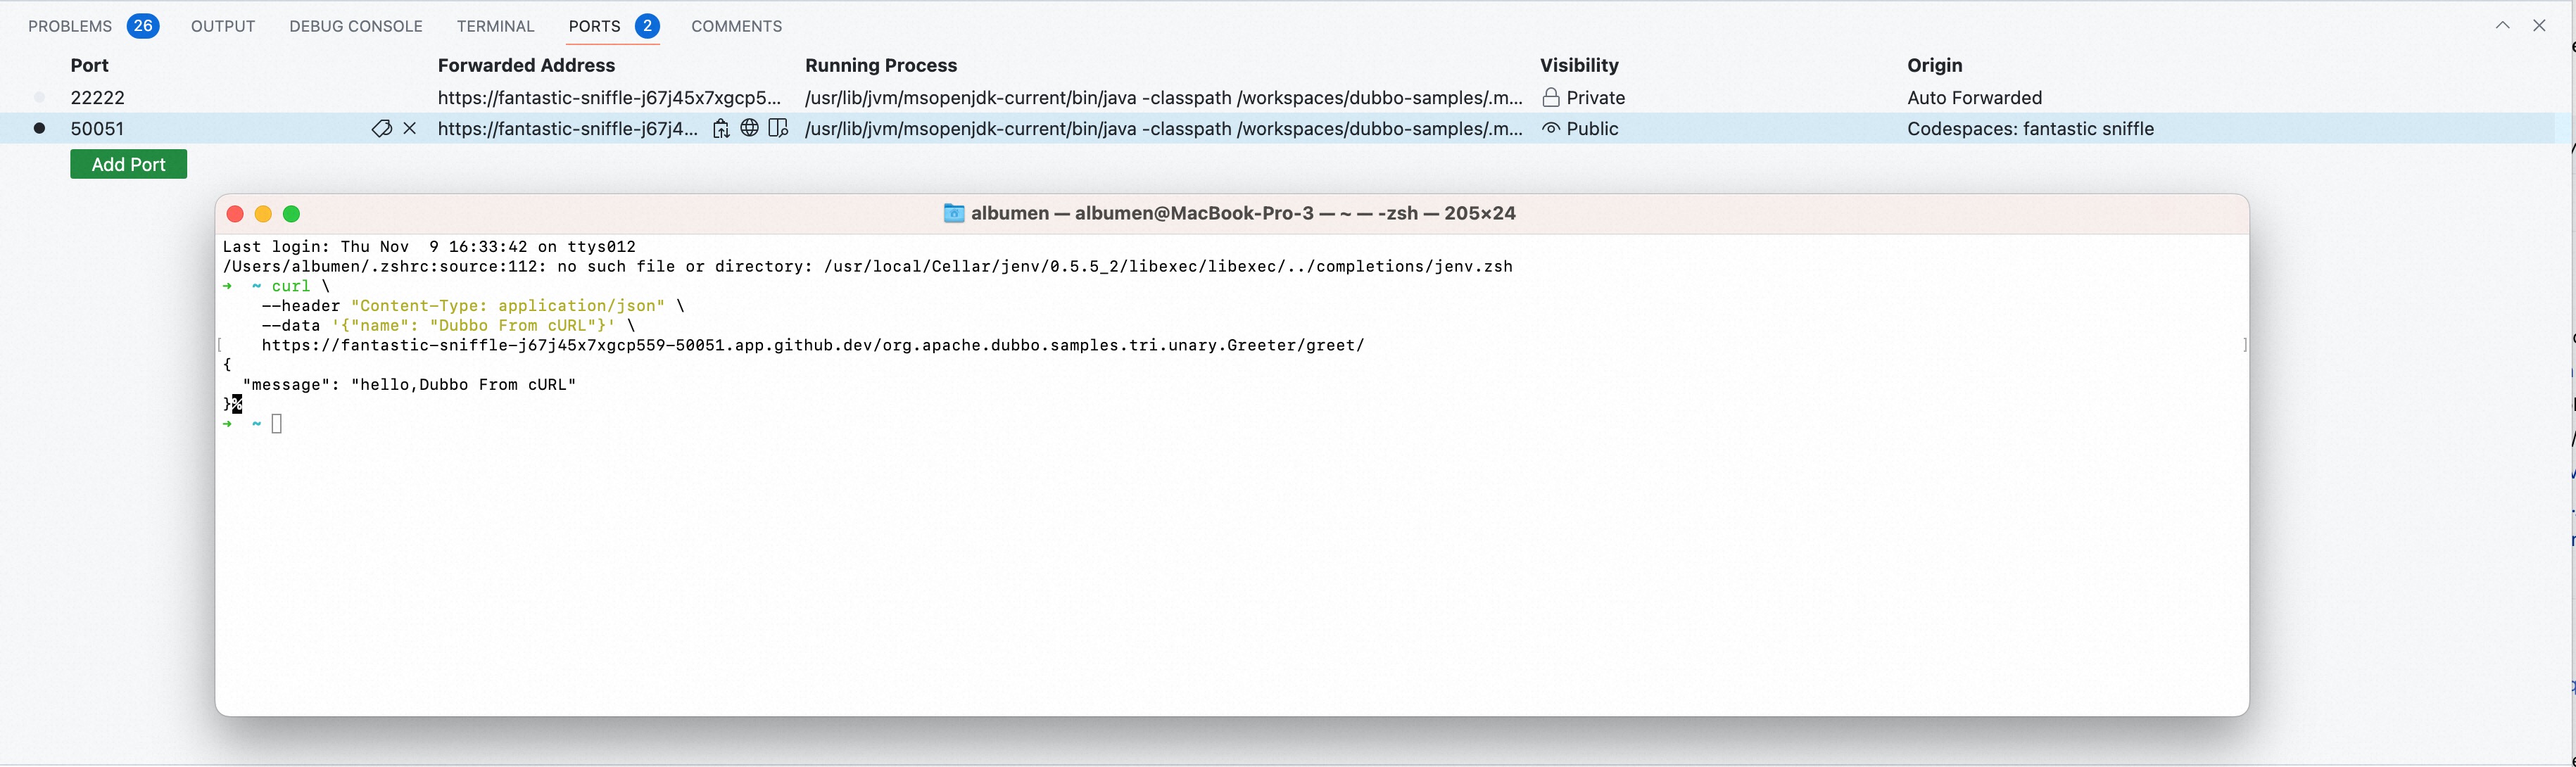Screen dimensions: 2576x767
Task: Stop forwarding port 50051 with X icon
Action: click(x=410, y=128)
